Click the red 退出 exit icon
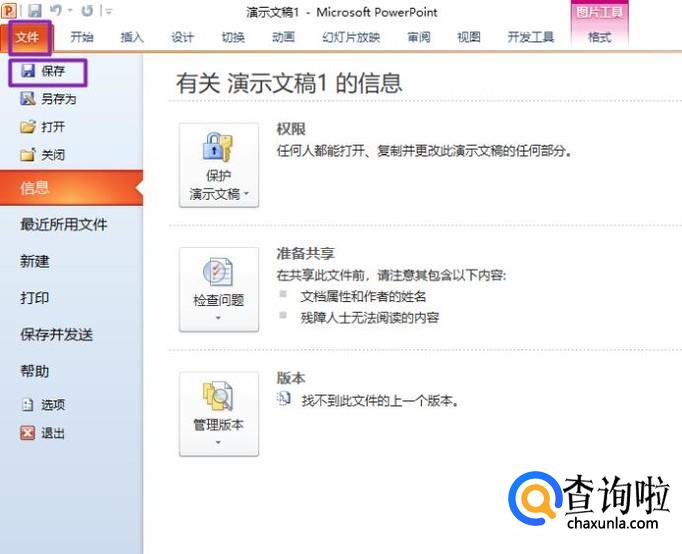Screen dimensions: 682x554 point(27,433)
